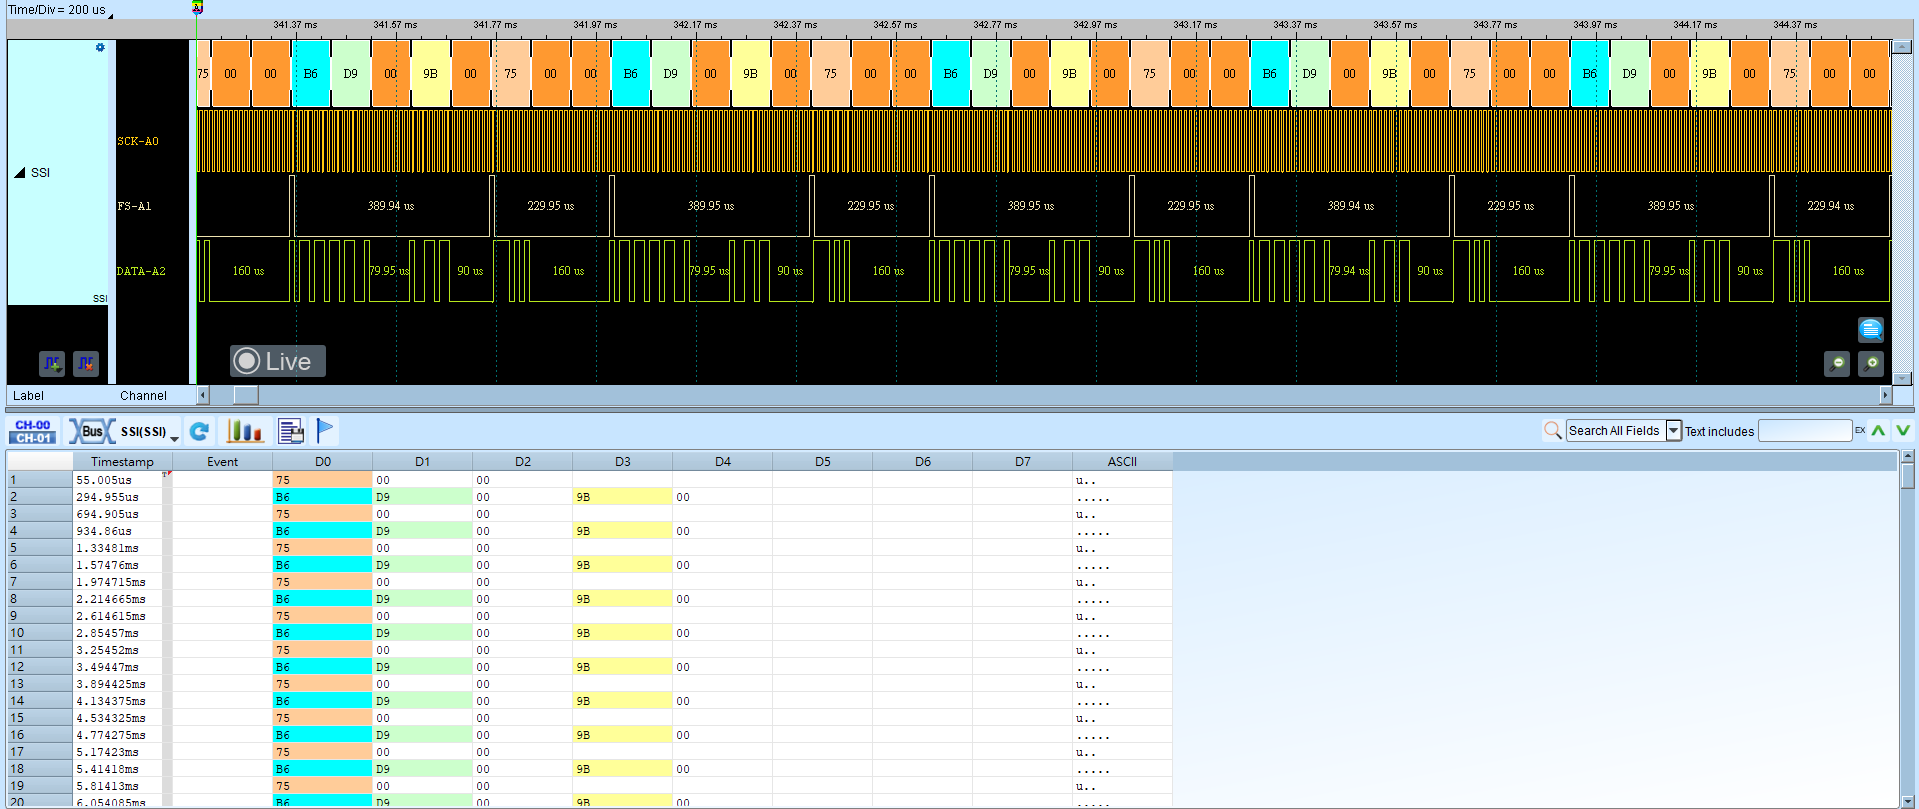Open the SSI channel settings gear
Image resolution: width=1919 pixels, height=809 pixels.
coord(100,47)
